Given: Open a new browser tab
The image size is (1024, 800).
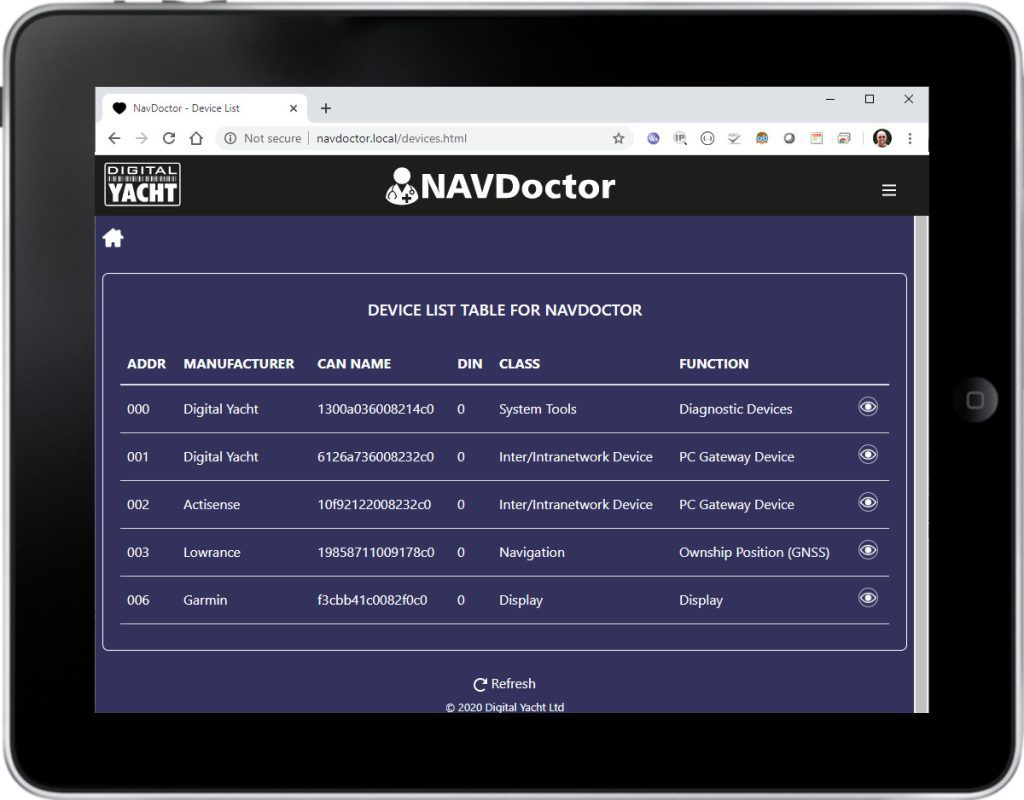Looking at the screenshot, I should click(325, 108).
